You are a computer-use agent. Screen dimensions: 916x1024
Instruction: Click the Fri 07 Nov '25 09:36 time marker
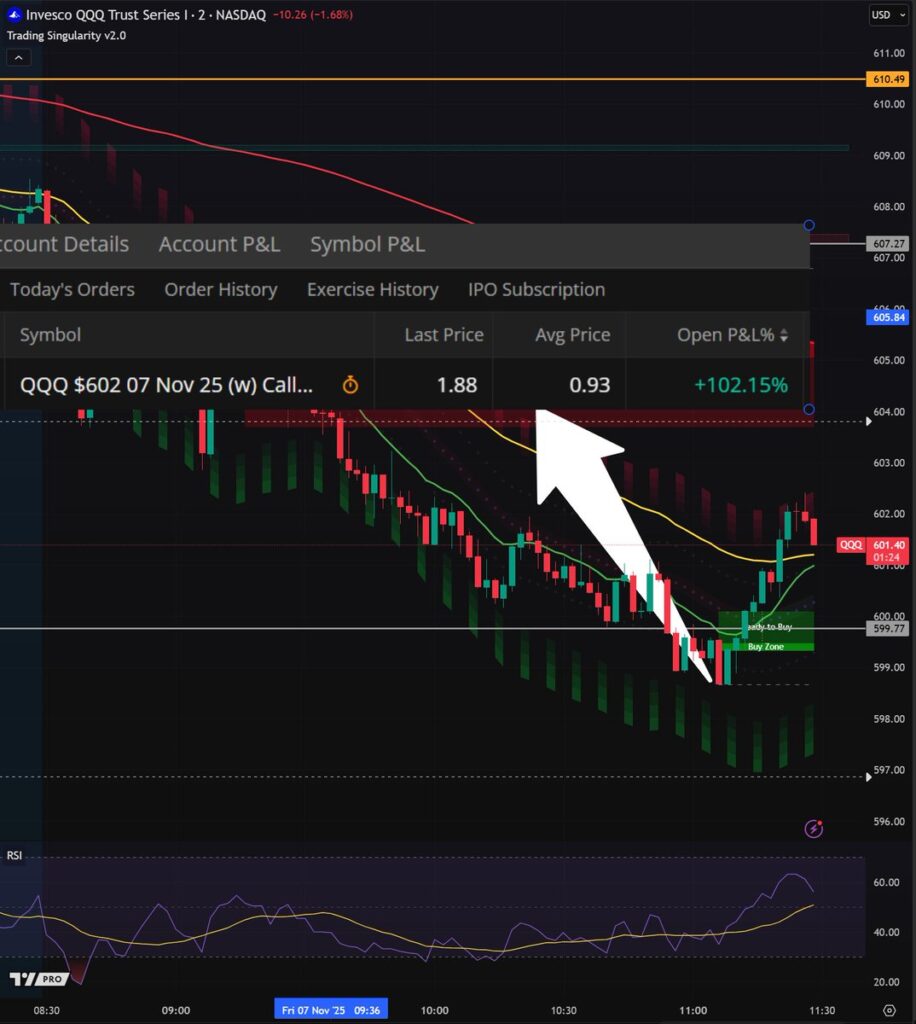pos(330,1010)
